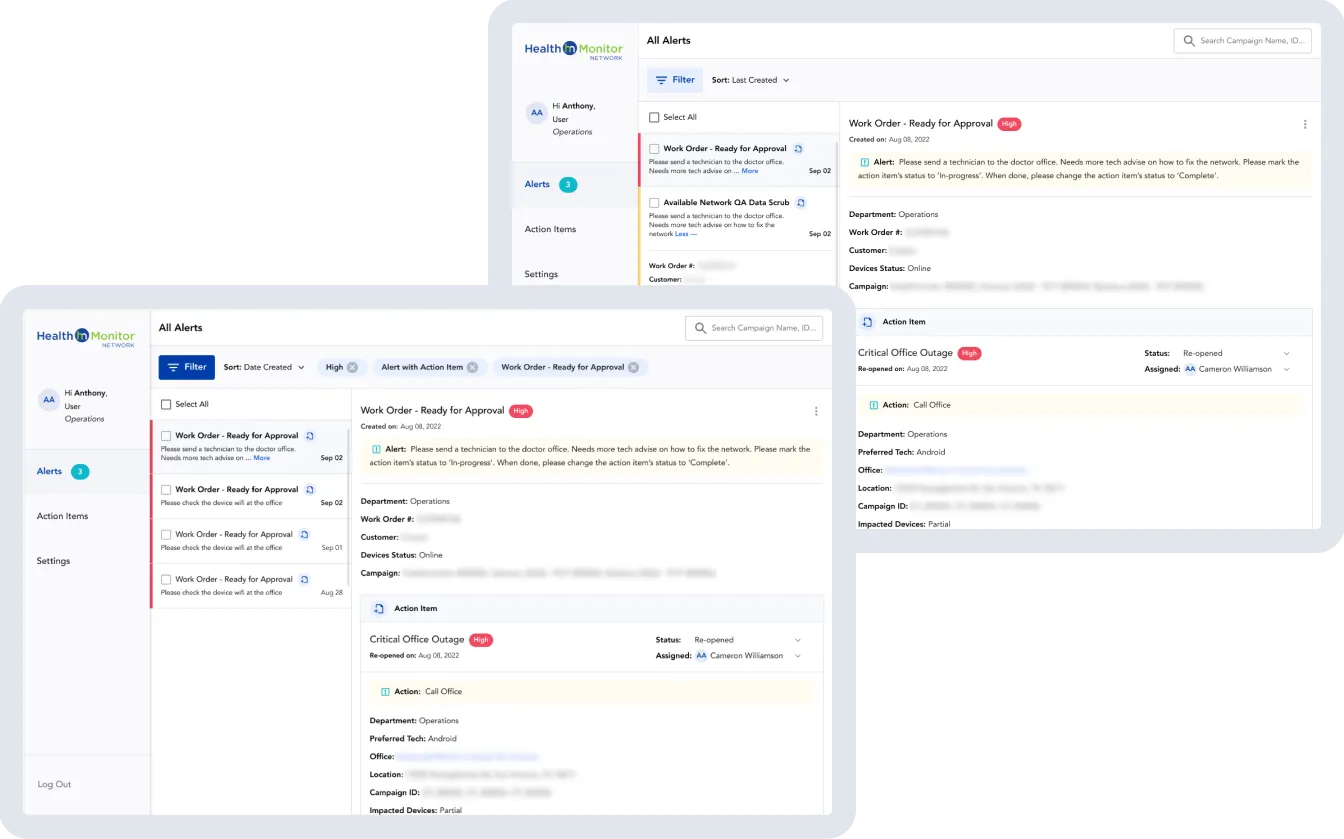
Task: Click the Critical Office Outage title in front window
Action: point(417,640)
